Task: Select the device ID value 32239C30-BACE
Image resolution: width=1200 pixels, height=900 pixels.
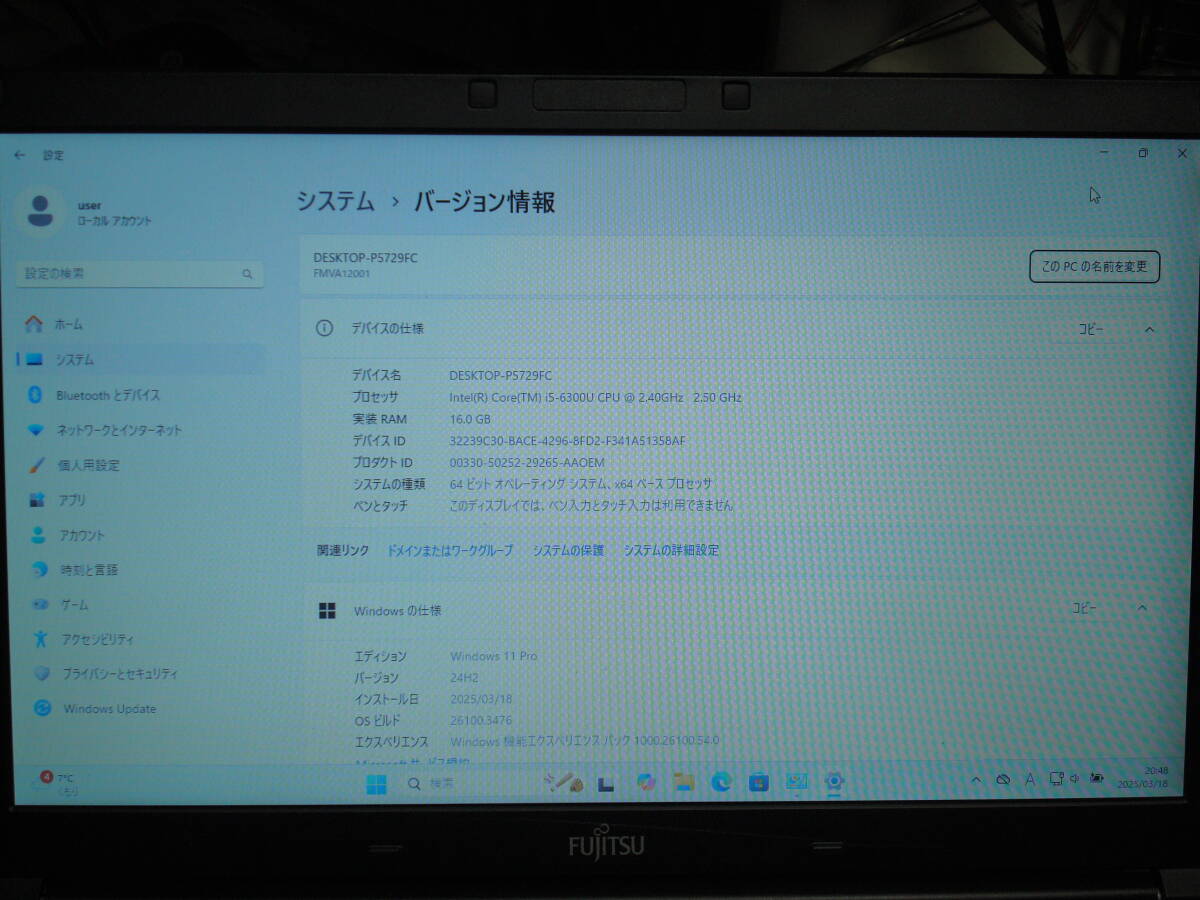Action: pyautogui.click(x=568, y=441)
